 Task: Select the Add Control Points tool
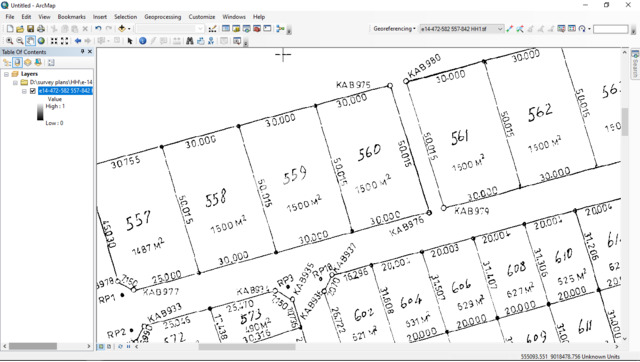coord(509,29)
